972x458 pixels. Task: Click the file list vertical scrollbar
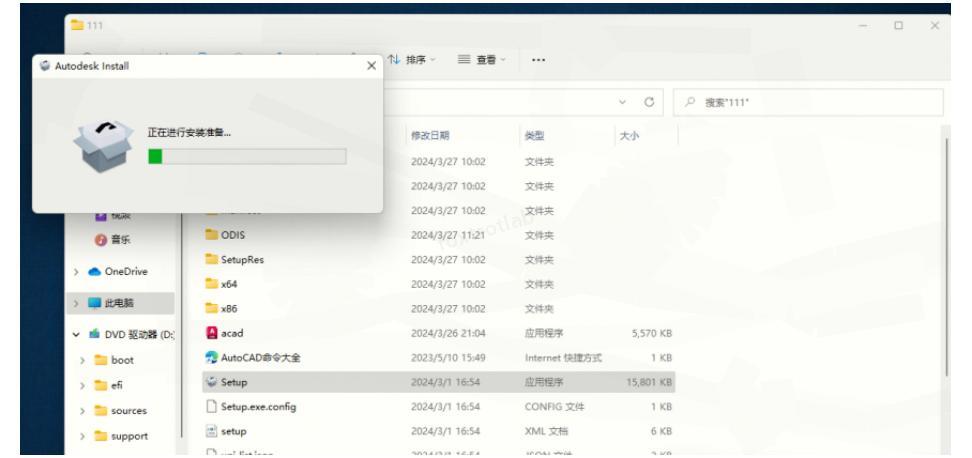(946, 257)
